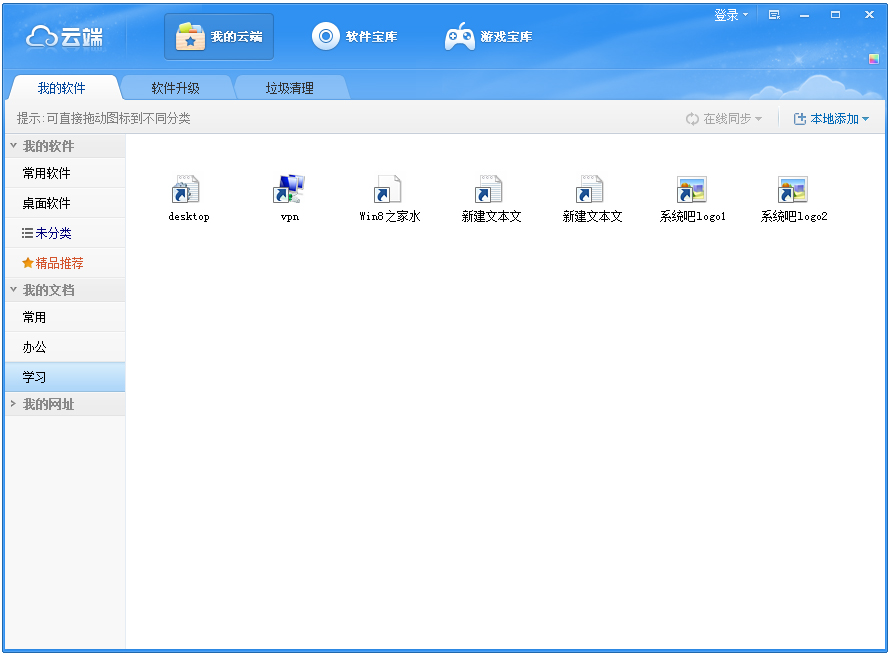Switch to the 软件升级 tab
892x658 pixels.
coord(175,88)
